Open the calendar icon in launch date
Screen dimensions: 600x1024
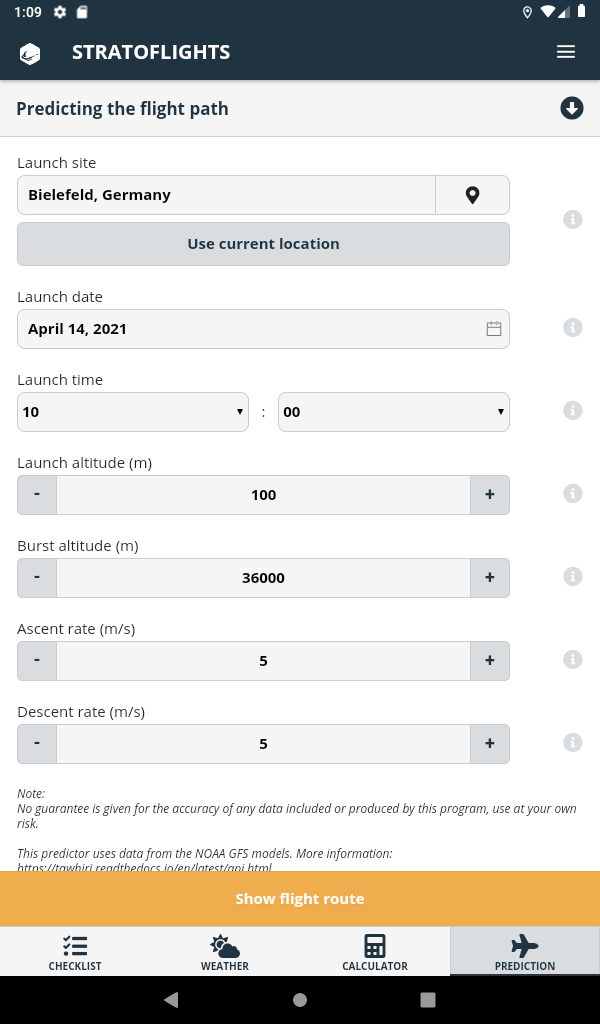493,329
